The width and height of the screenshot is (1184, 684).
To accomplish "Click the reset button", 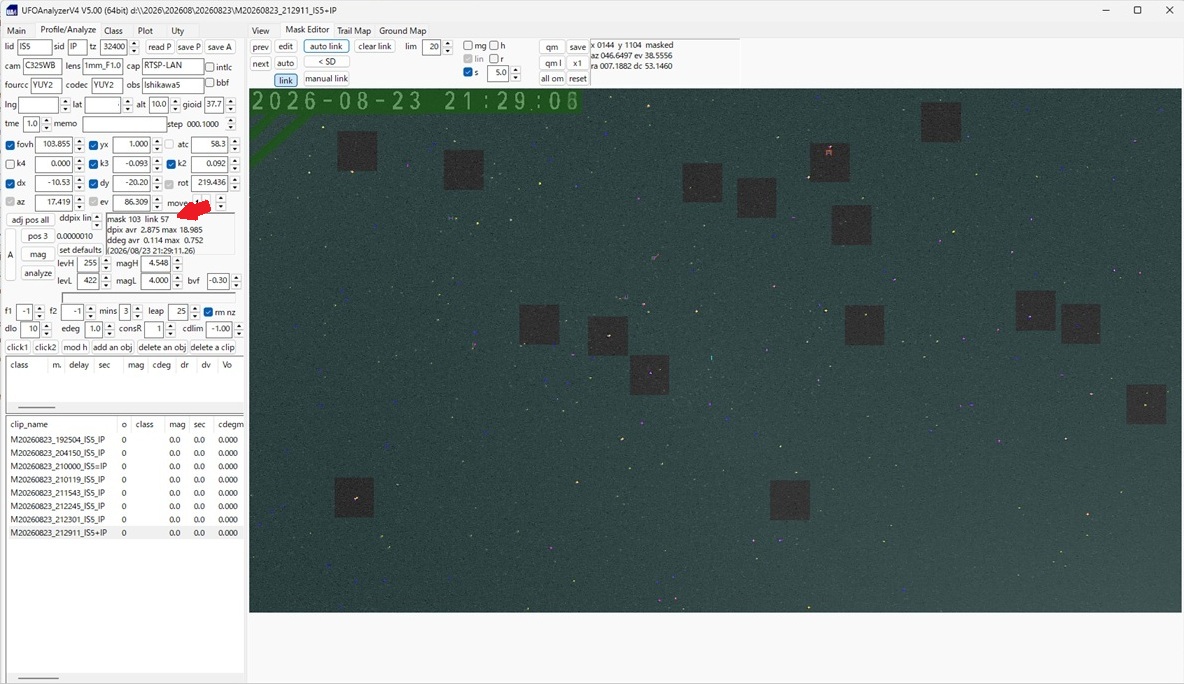I will click(578, 79).
